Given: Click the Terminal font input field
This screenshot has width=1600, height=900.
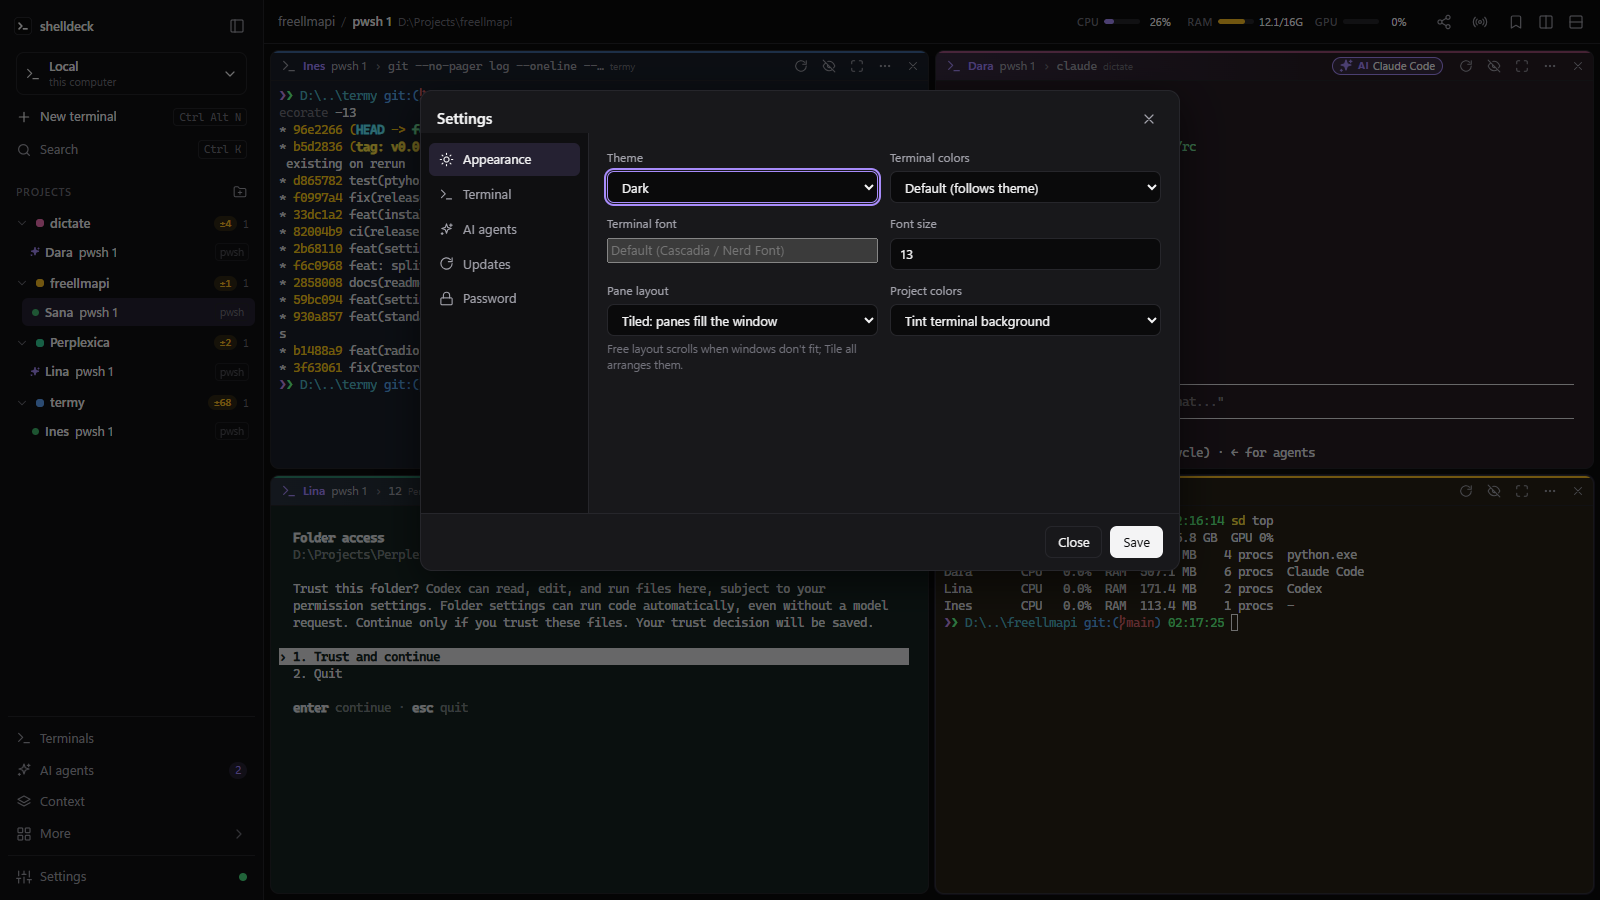Looking at the screenshot, I should coord(742,250).
